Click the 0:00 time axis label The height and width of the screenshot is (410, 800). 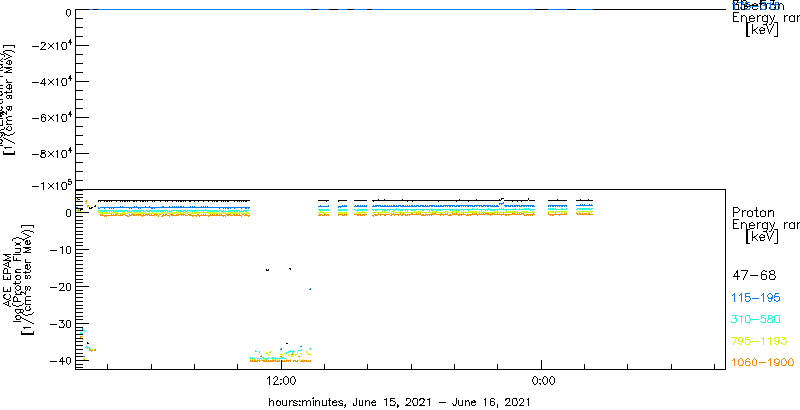tap(544, 380)
